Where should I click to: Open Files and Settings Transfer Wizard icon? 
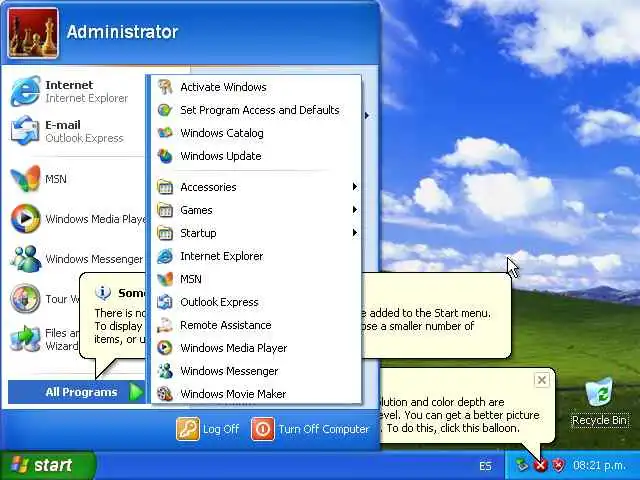(x=25, y=338)
